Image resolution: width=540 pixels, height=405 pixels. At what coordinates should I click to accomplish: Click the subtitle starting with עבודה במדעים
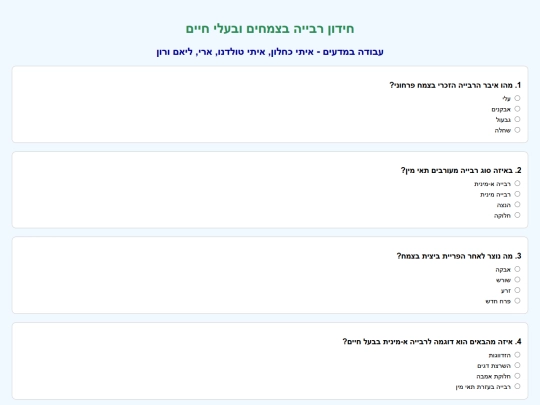click(x=270, y=52)
